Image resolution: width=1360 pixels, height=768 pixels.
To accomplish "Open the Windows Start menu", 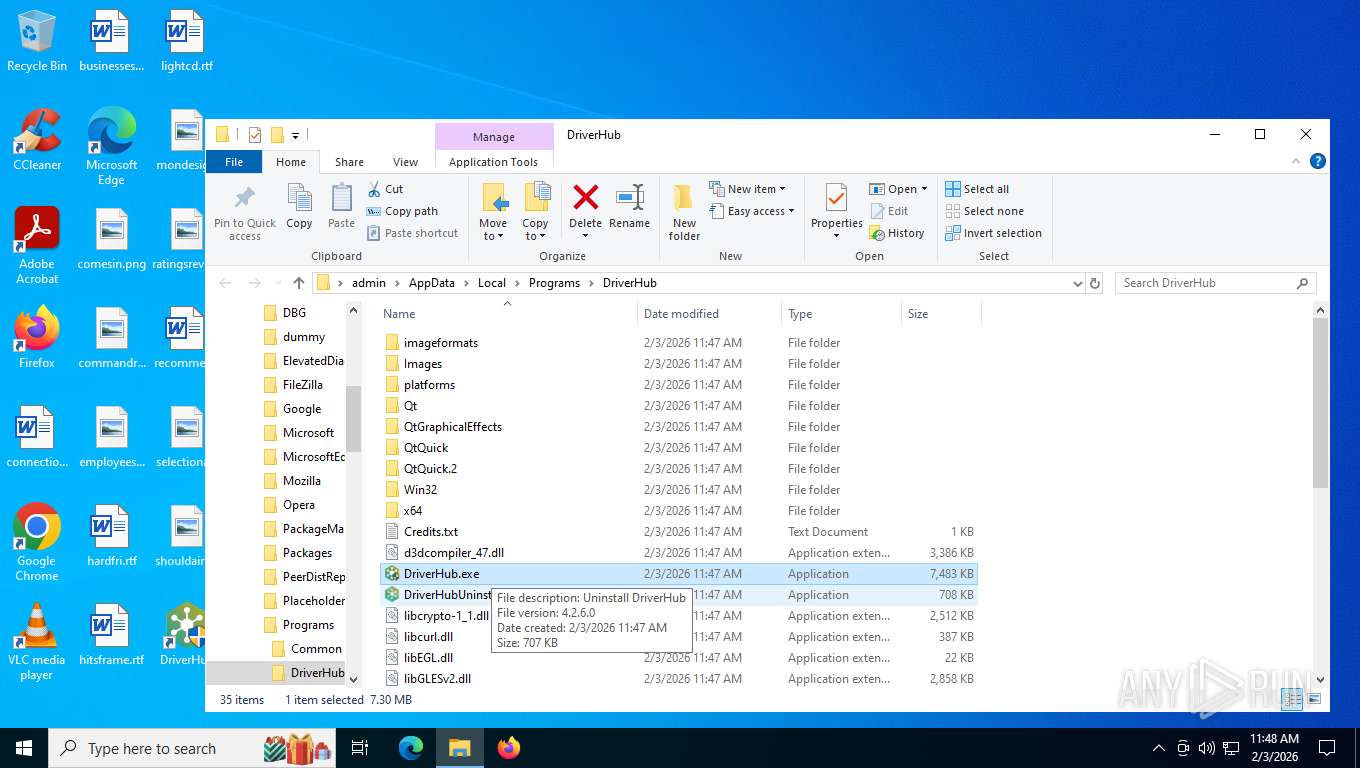I will pyautogui.click(x=24, y=748).
